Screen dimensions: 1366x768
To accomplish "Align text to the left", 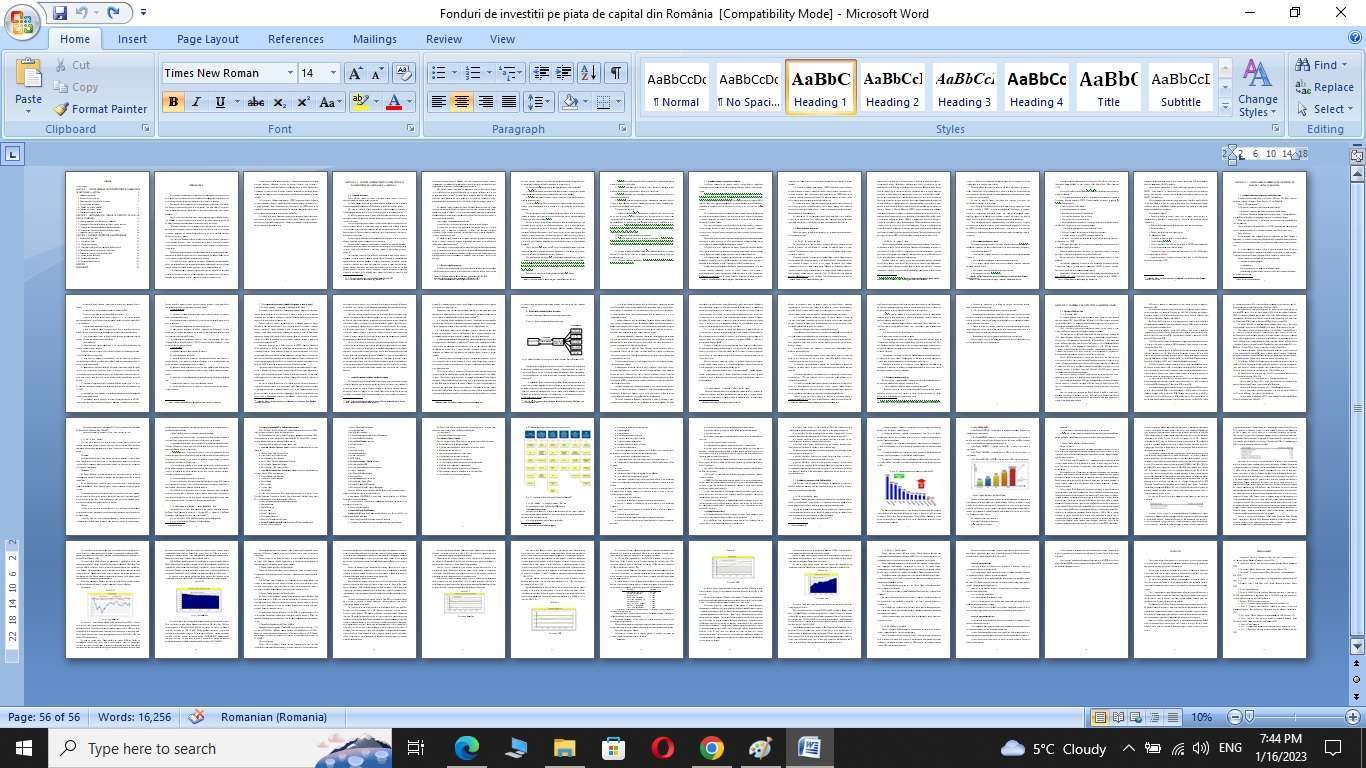I will click(x=438, y=102).
